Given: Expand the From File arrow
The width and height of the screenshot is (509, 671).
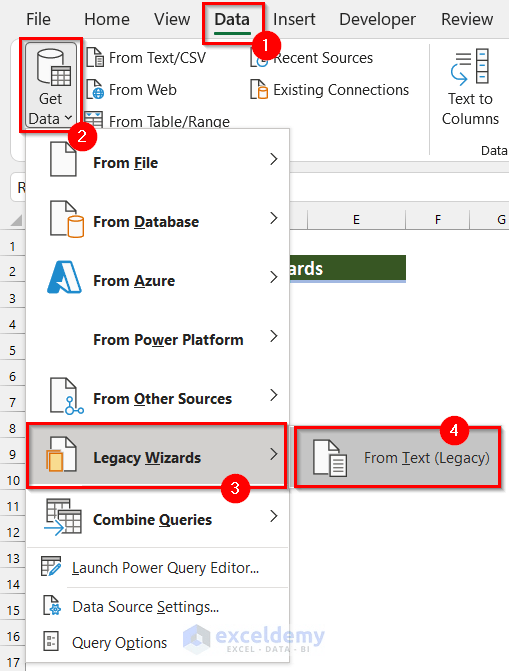Looking at the screenshot, I should (274, 159).
